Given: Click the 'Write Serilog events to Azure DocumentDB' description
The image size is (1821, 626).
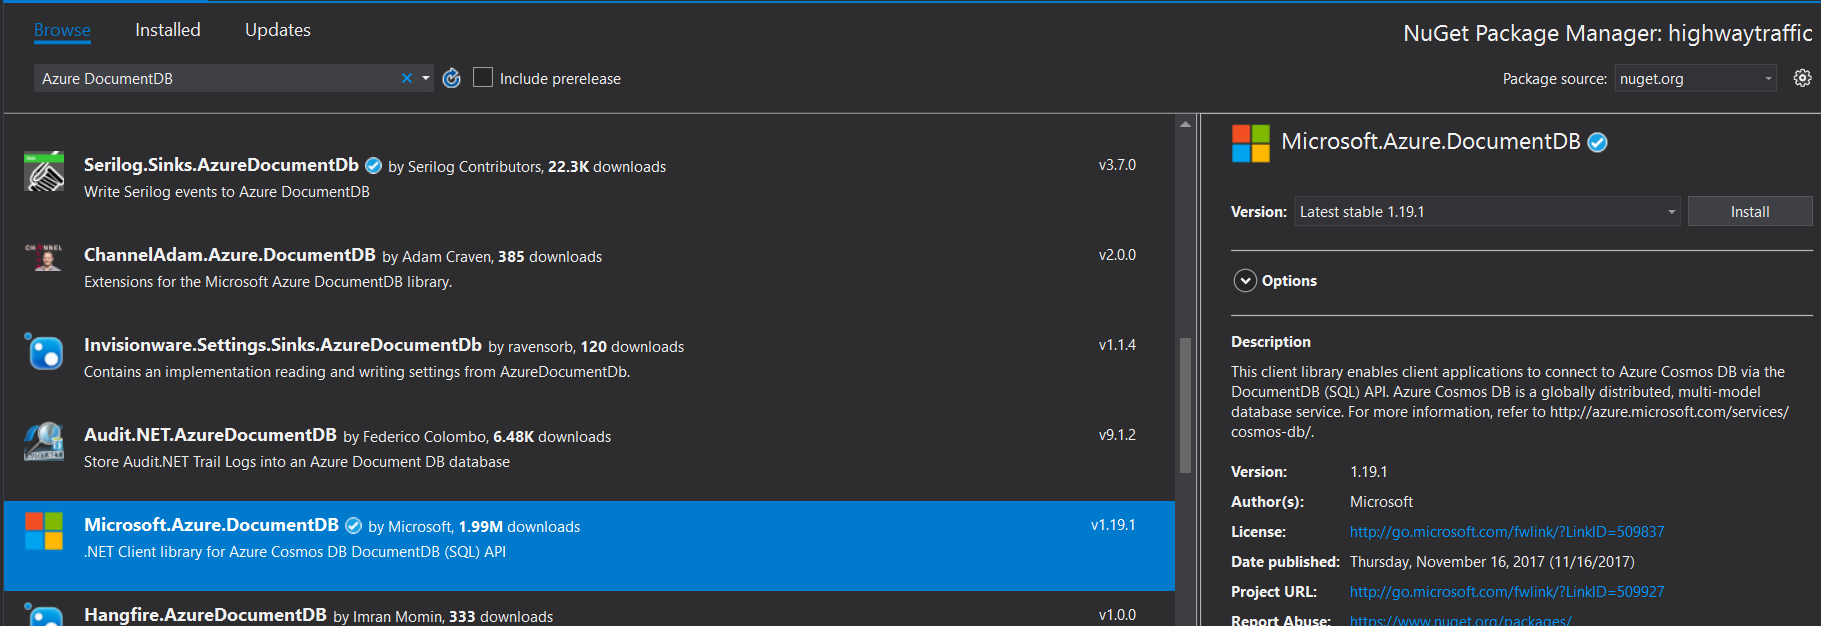Looking at the screenshot, I should (227, 192).
